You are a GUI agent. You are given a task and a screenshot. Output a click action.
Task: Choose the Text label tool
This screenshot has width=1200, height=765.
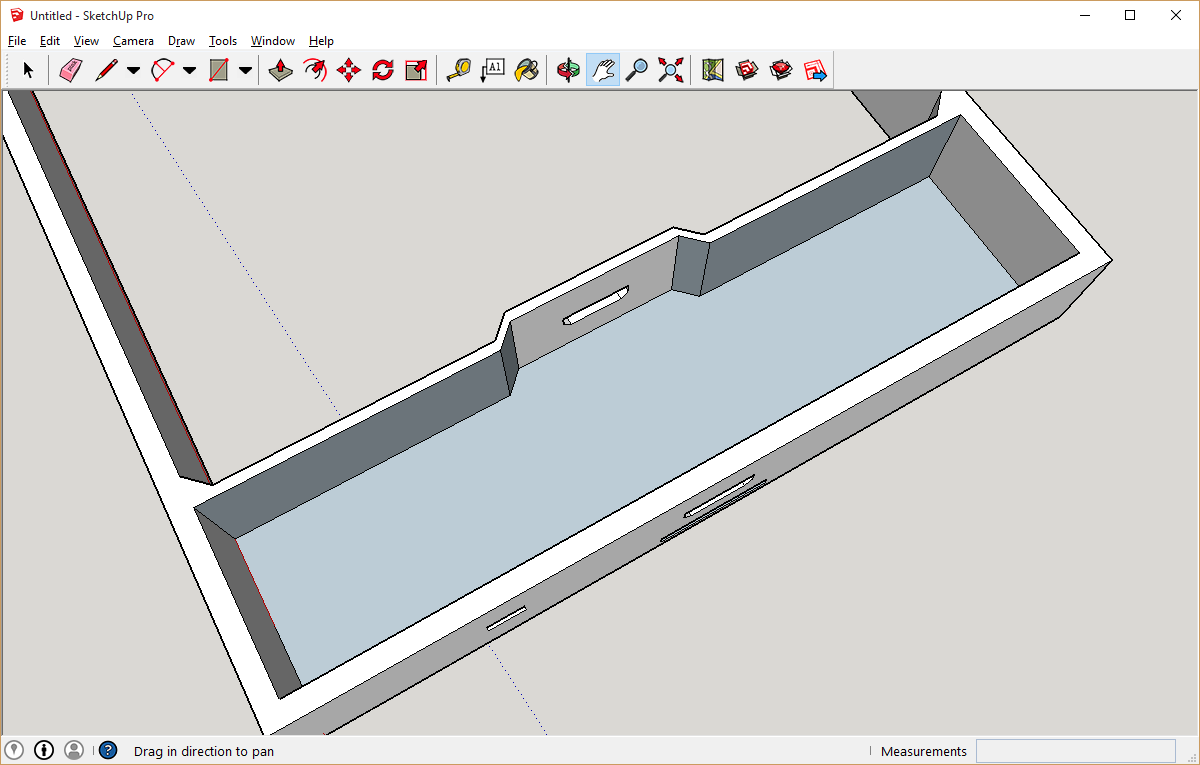click(x=492, y=70)
